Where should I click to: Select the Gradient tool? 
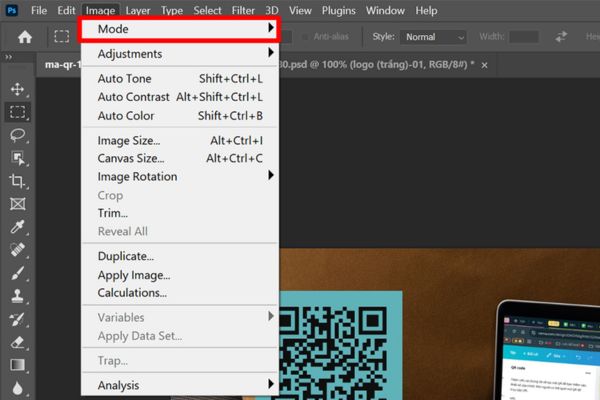pyautogui.click(x=17, y=365)
